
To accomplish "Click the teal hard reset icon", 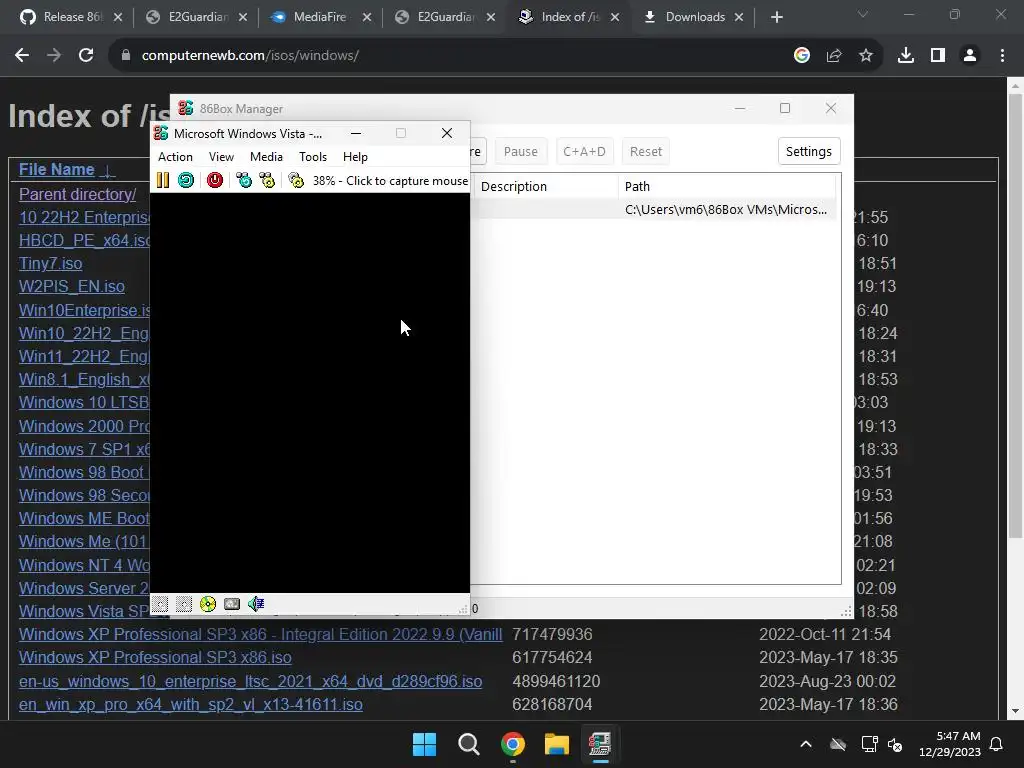I will (x=185, y=180).
